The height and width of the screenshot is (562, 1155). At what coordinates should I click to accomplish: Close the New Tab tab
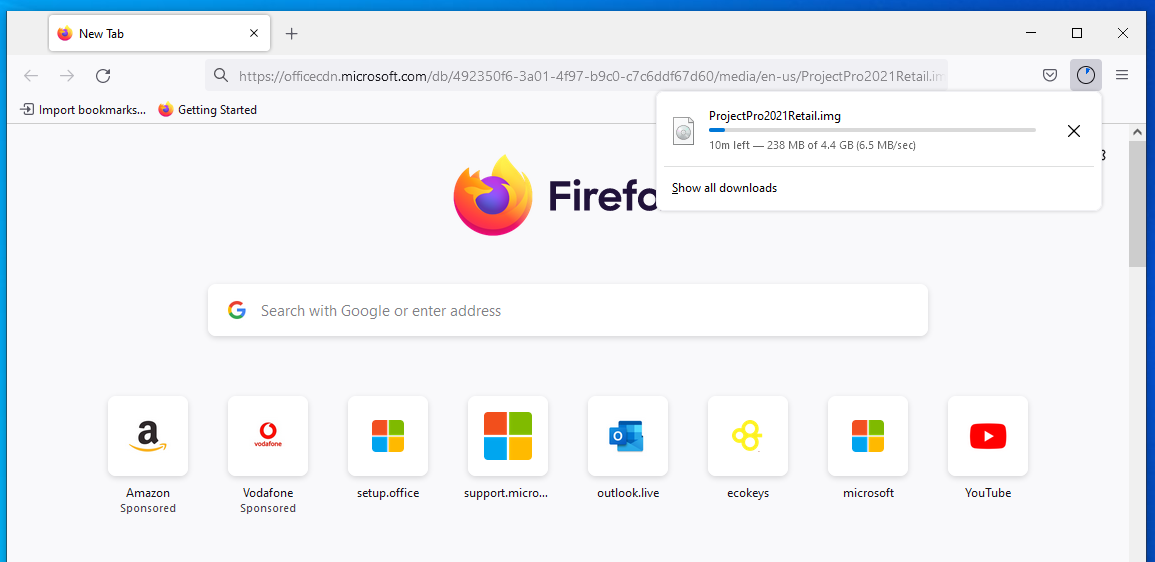click(254, 33)
